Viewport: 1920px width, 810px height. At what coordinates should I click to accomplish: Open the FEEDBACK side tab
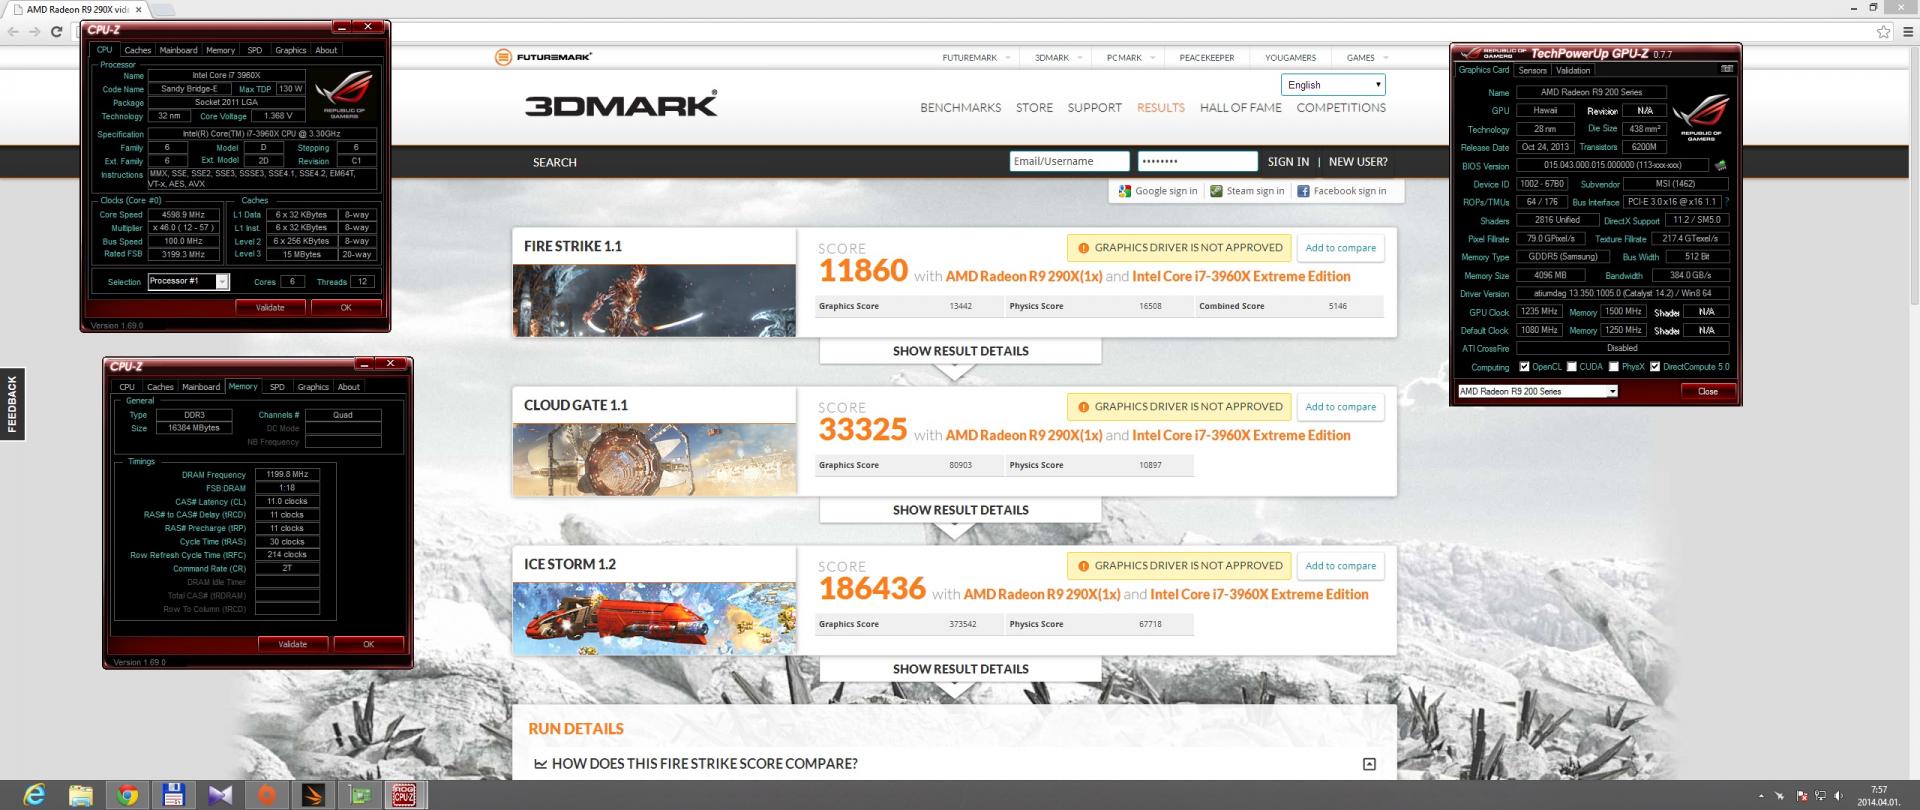point(12,404)
